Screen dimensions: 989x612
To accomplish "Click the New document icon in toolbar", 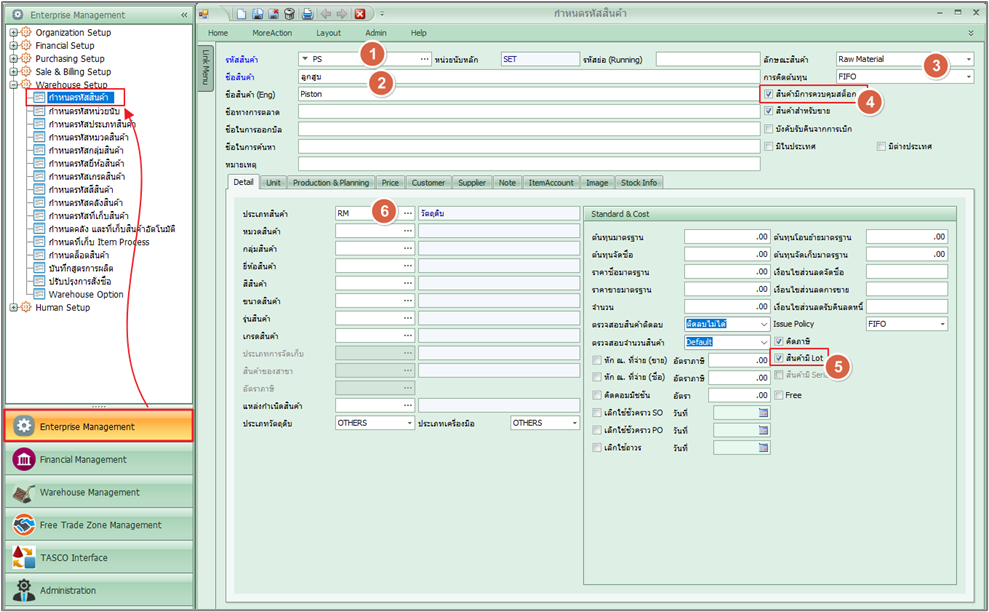I will [243, 14].
